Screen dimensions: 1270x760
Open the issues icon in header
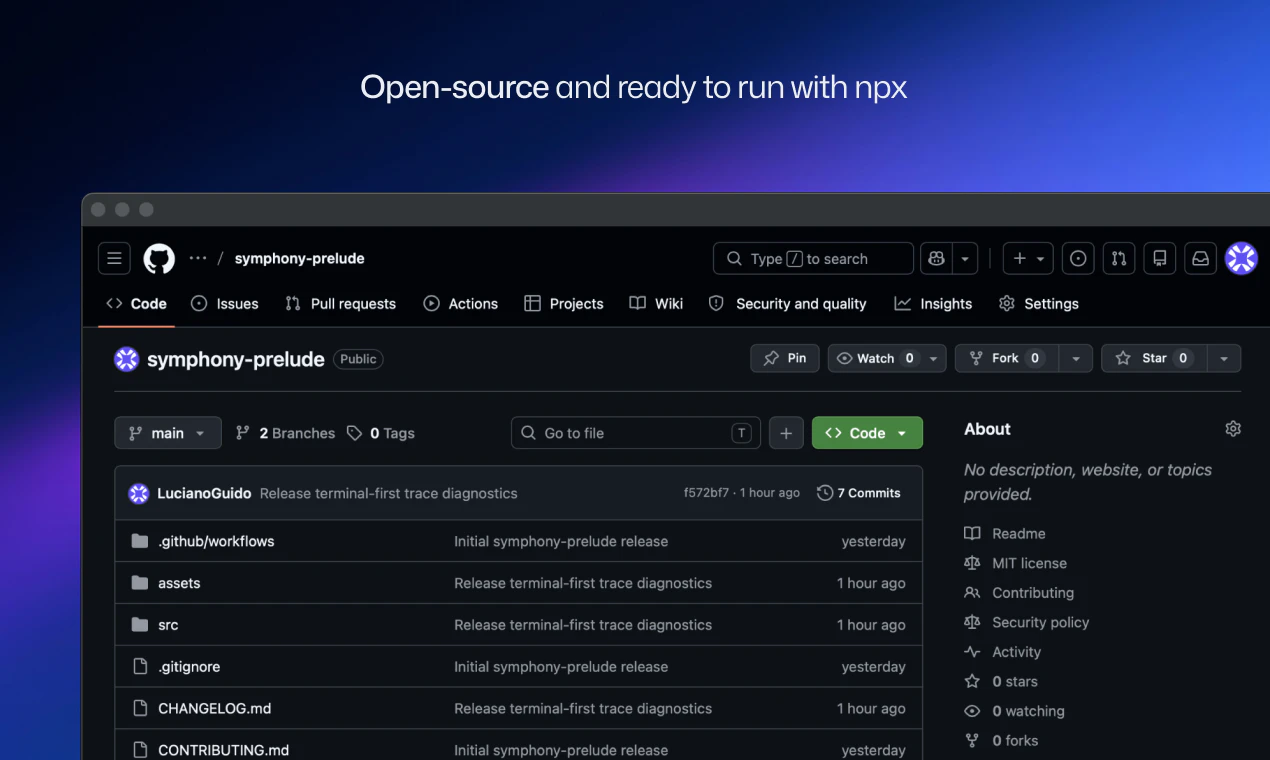(x=1078, y=258)
